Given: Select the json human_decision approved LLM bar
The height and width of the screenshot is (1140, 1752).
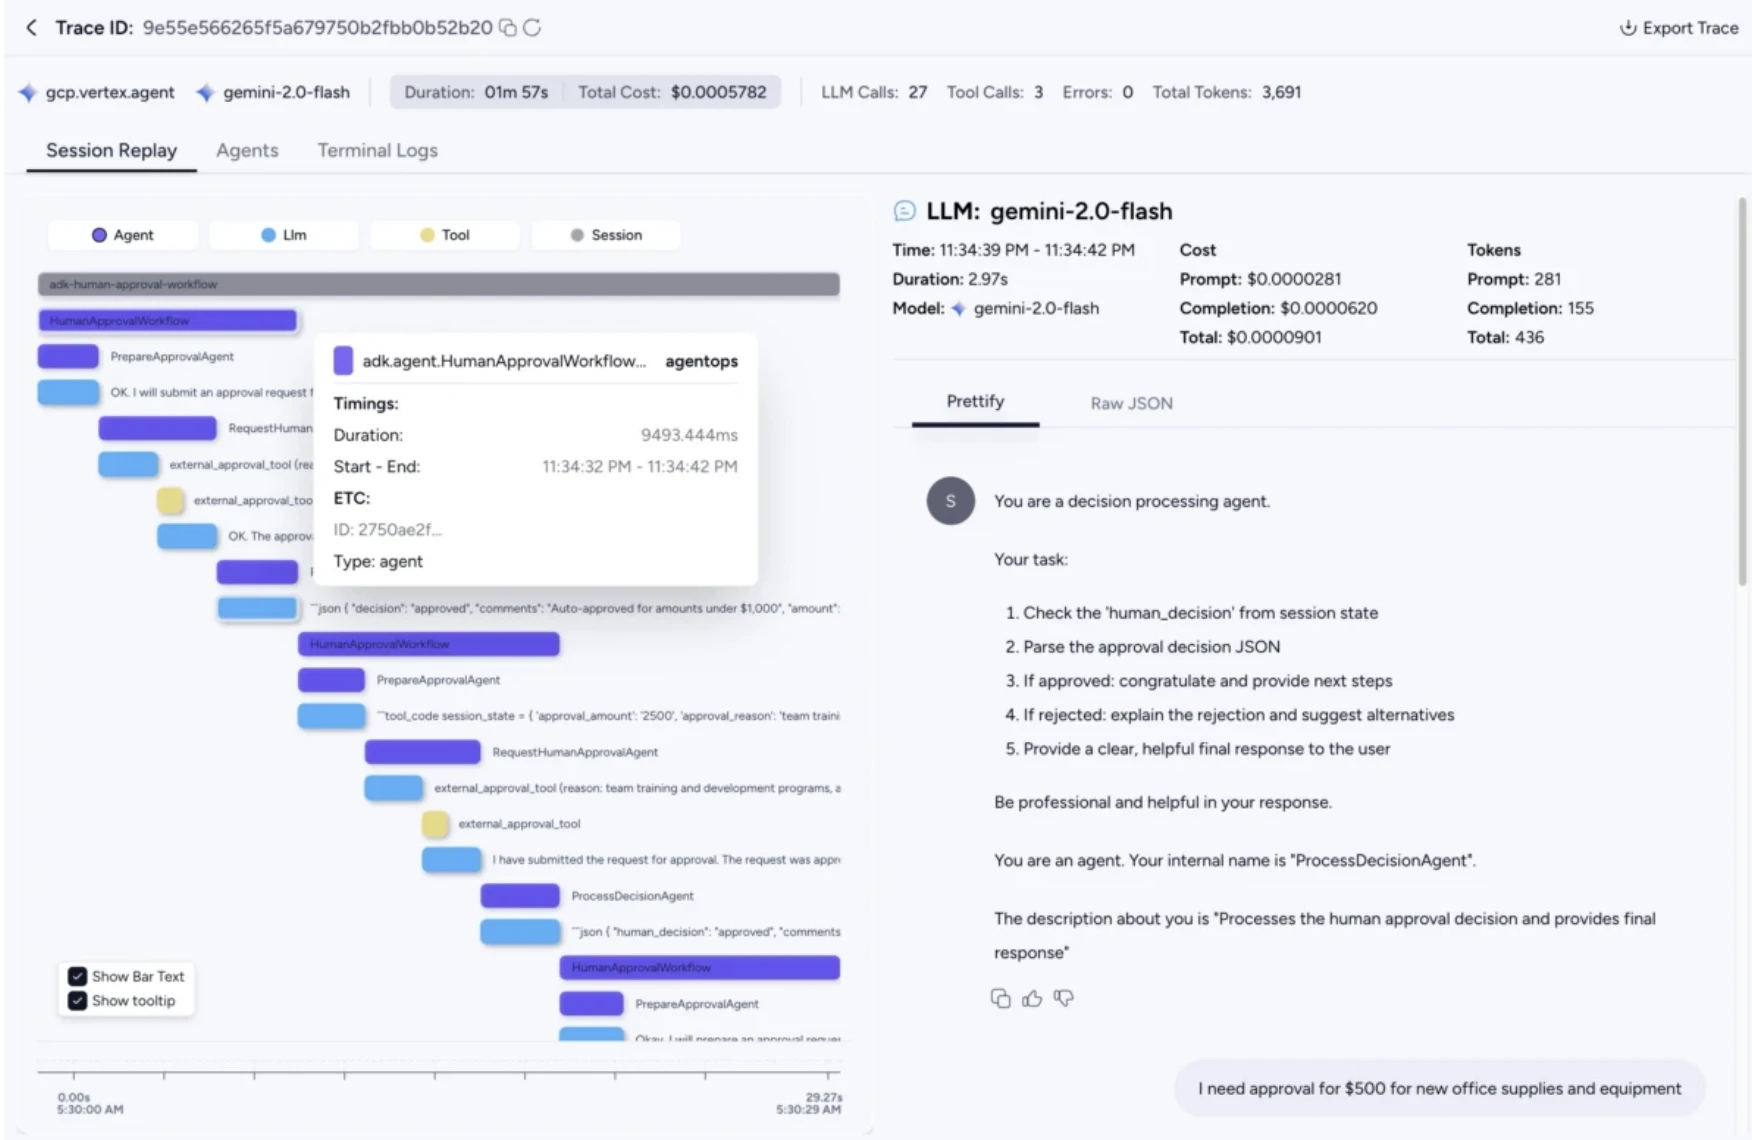Looking at the screenshot, I should click(x=520, y=932).
